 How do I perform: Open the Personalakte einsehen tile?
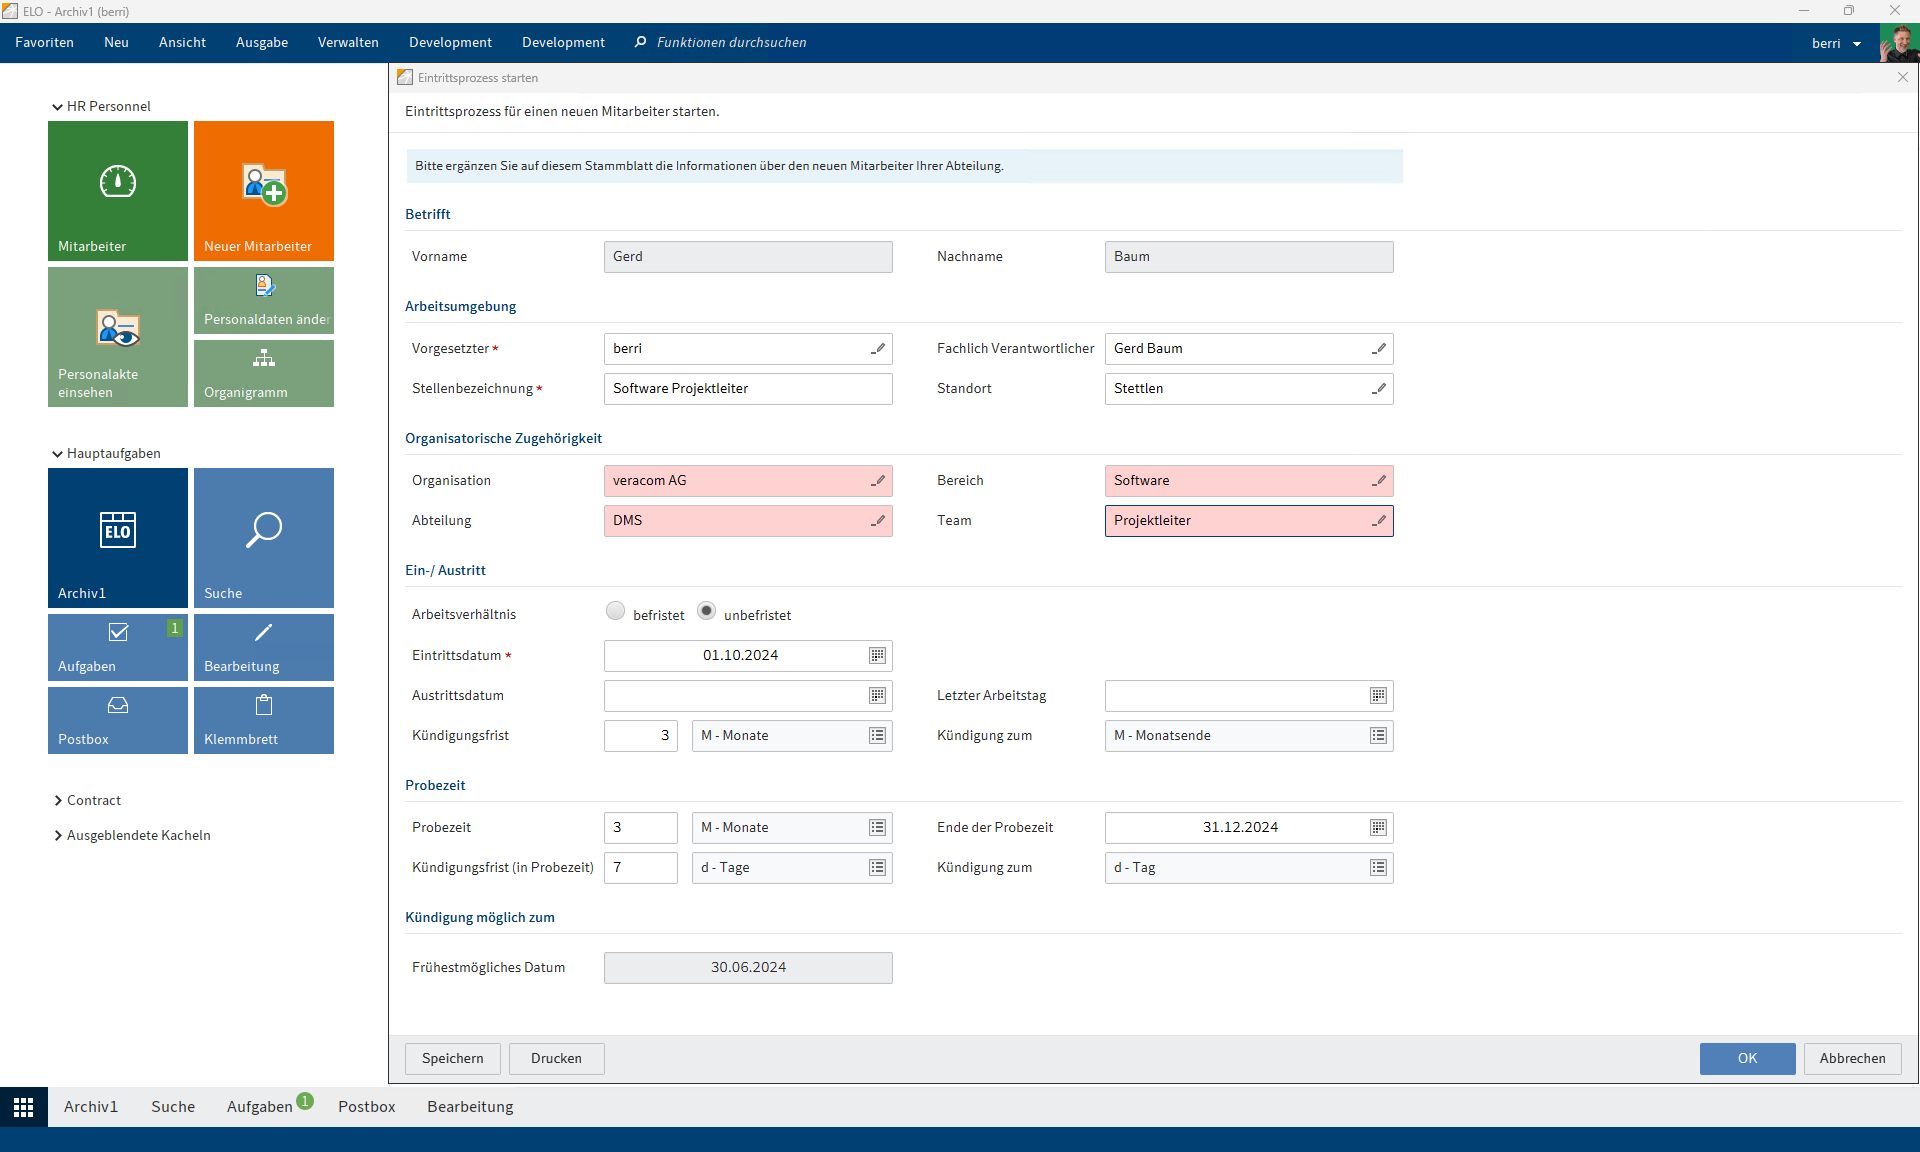[118, 337]
